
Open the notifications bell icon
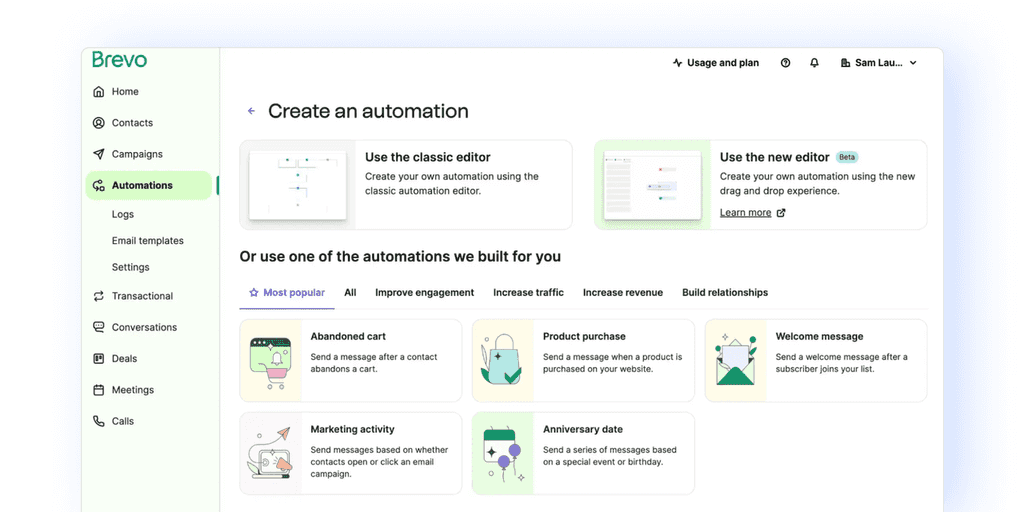pos(814,63)
